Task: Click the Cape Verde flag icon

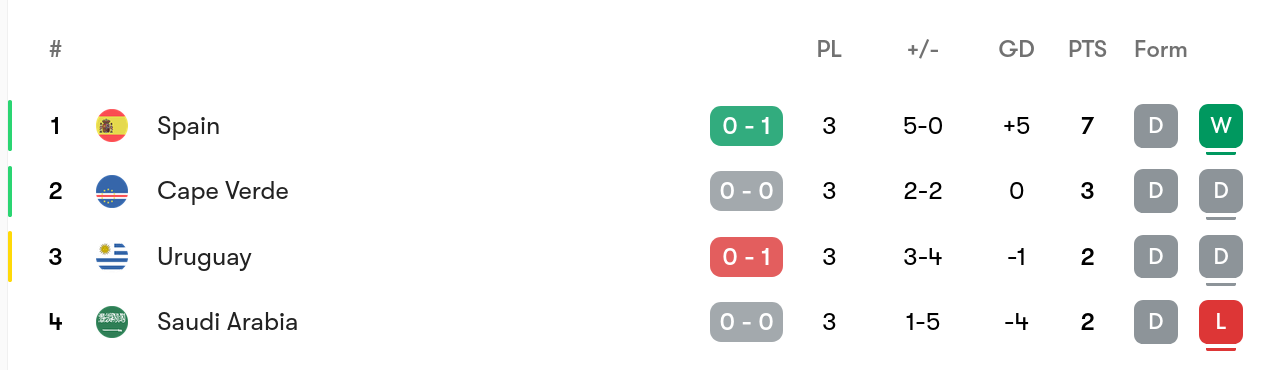Action: tap(112, 191)
